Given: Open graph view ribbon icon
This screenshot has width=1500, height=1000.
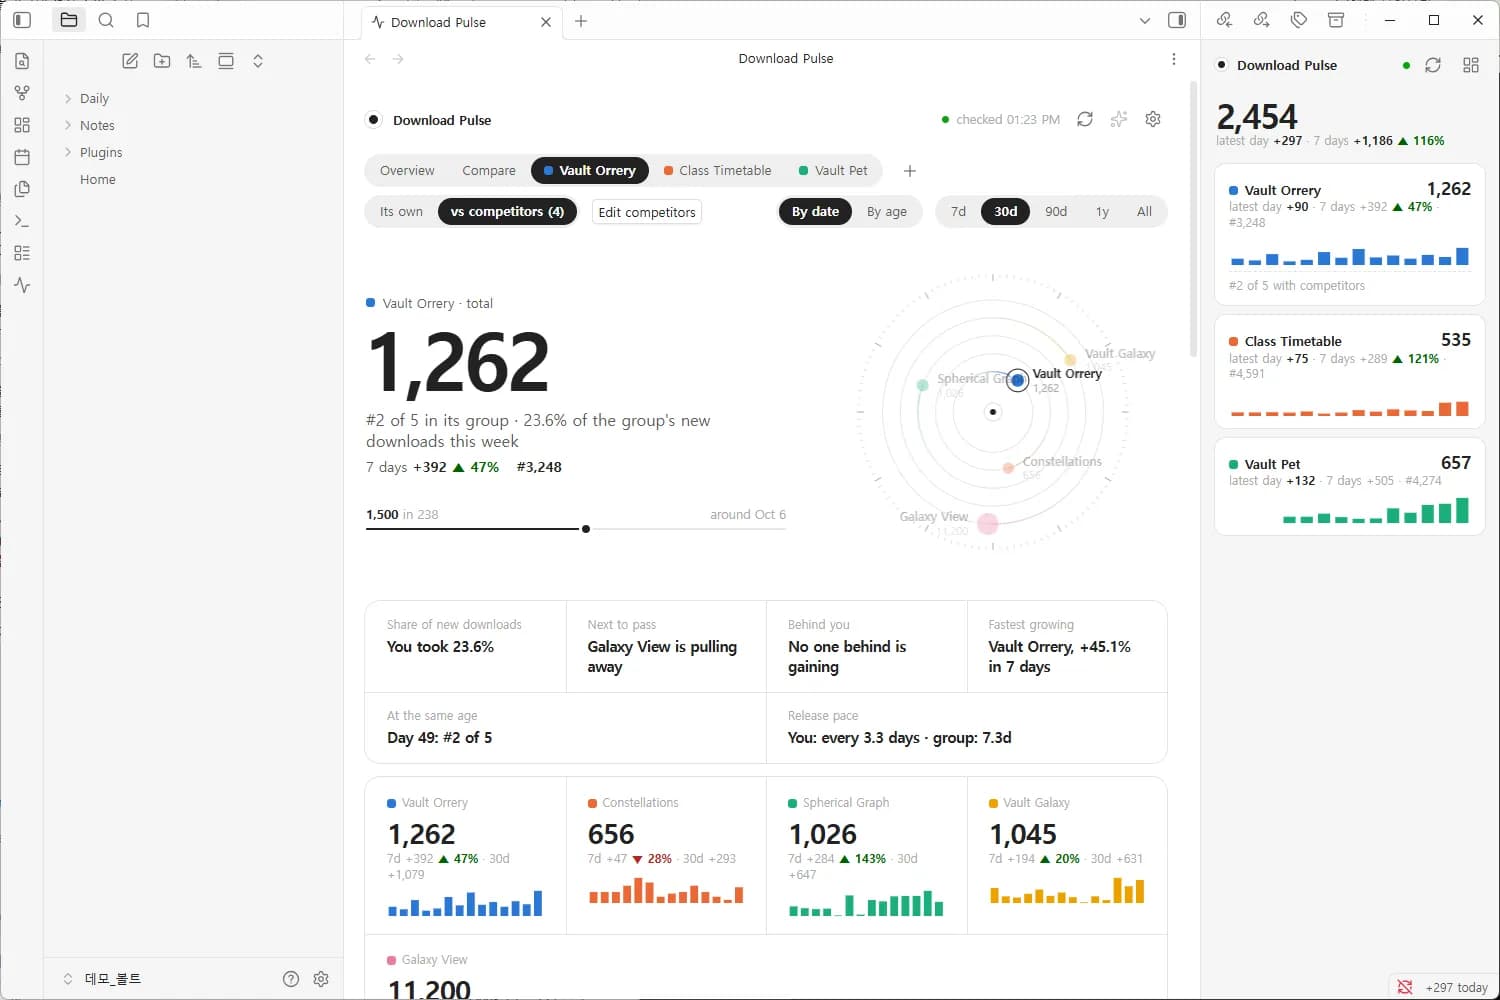Looking at the screenshot, I should (x=22, y=93).
